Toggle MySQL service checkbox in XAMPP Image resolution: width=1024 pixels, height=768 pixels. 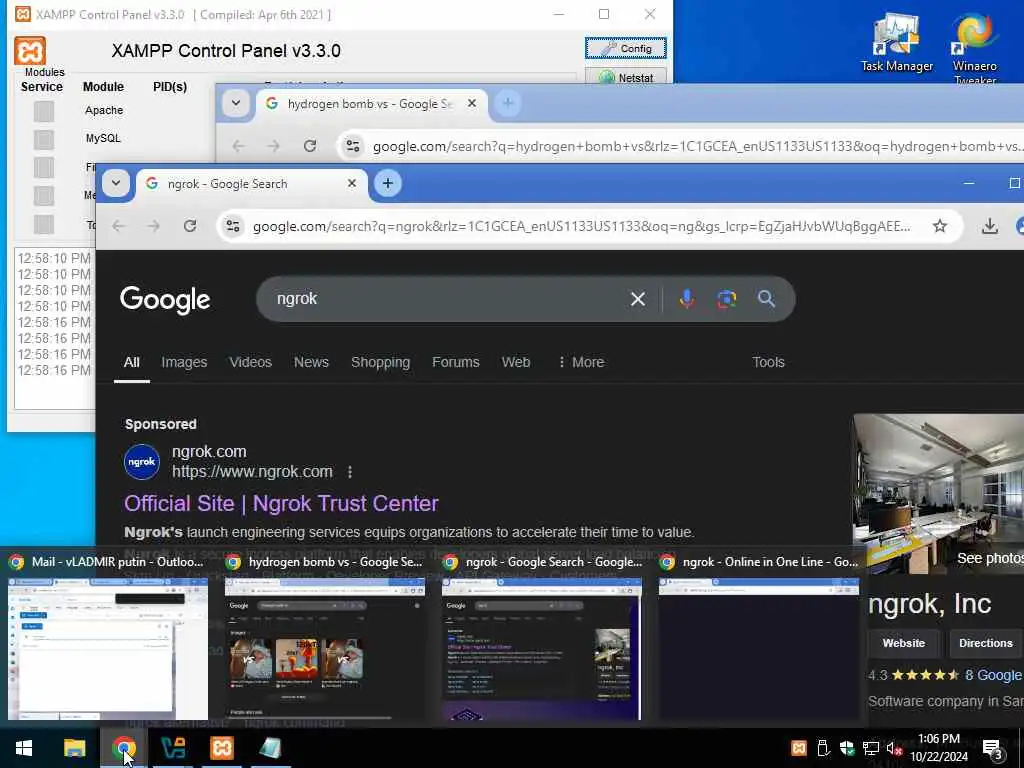[44, 139]
